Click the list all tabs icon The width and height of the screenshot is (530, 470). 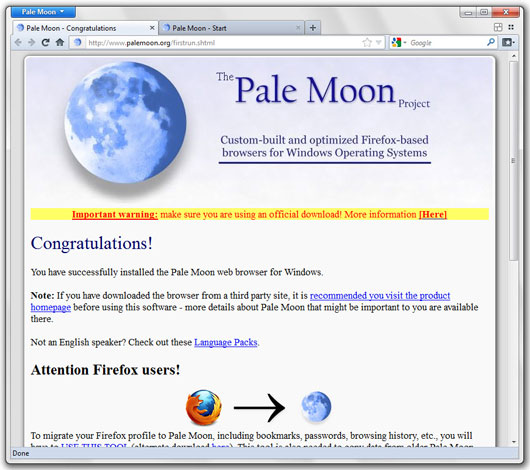[511, 27]
